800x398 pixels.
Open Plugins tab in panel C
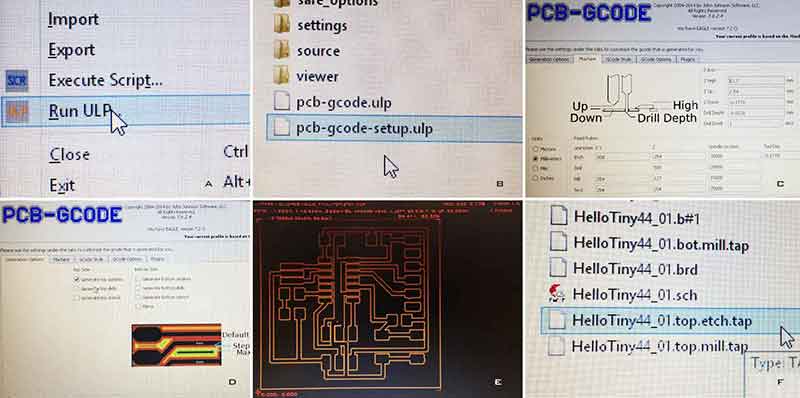click(687, 60)
